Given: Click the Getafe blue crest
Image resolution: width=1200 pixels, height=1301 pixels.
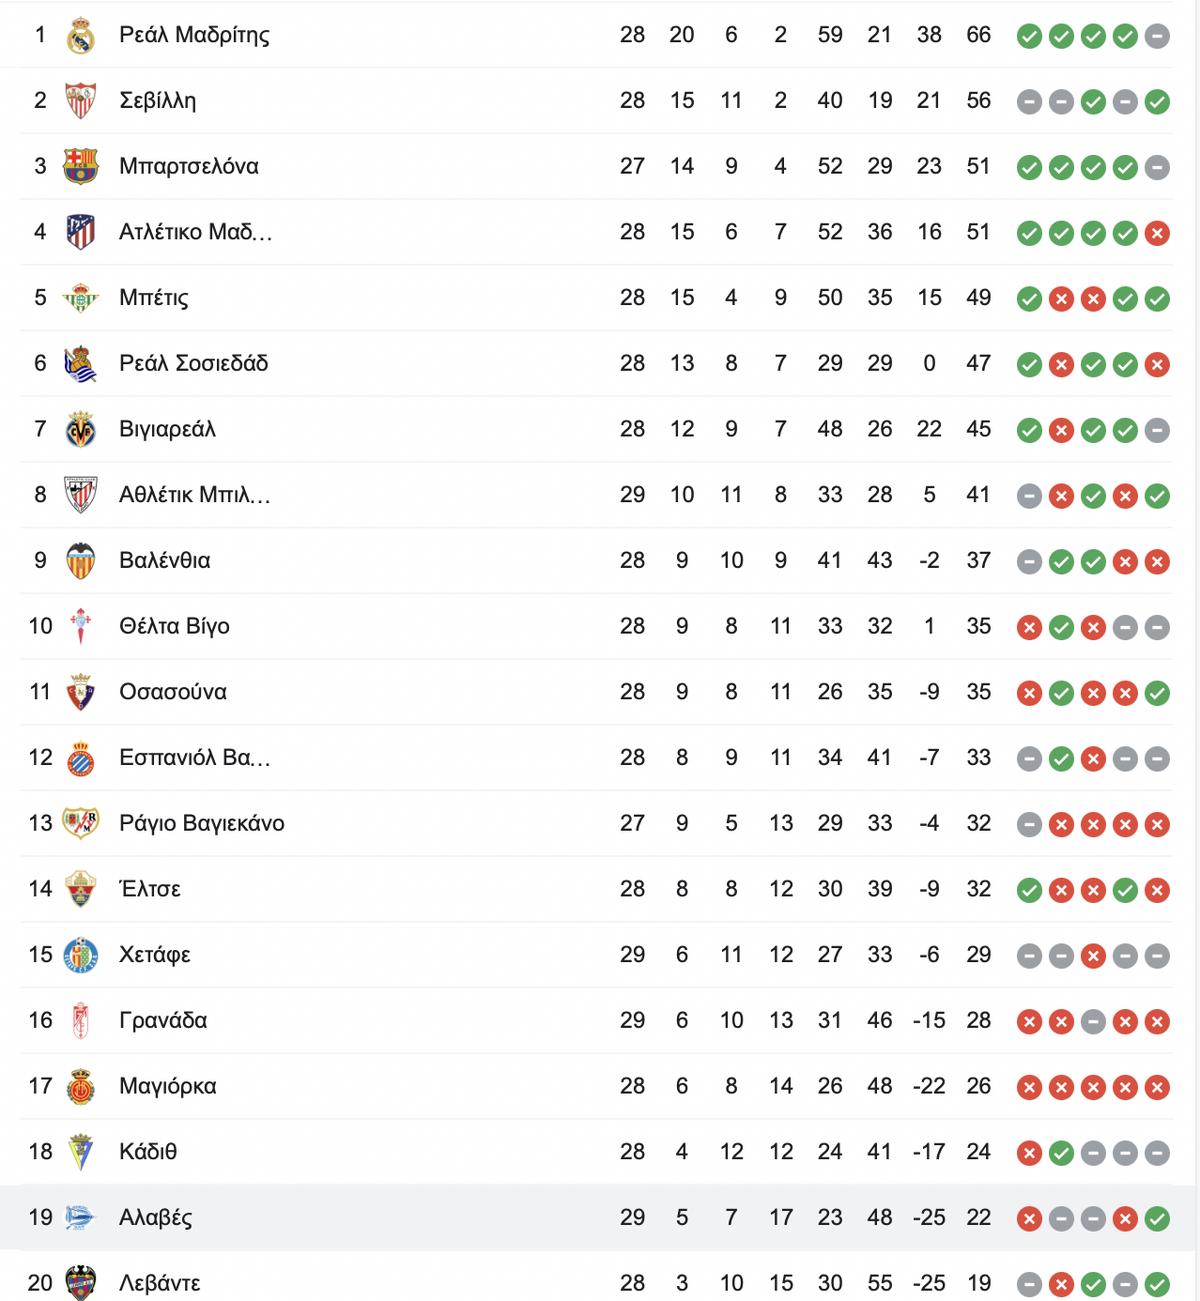Looking at the screenshot, I should click(x=80, y=955).
